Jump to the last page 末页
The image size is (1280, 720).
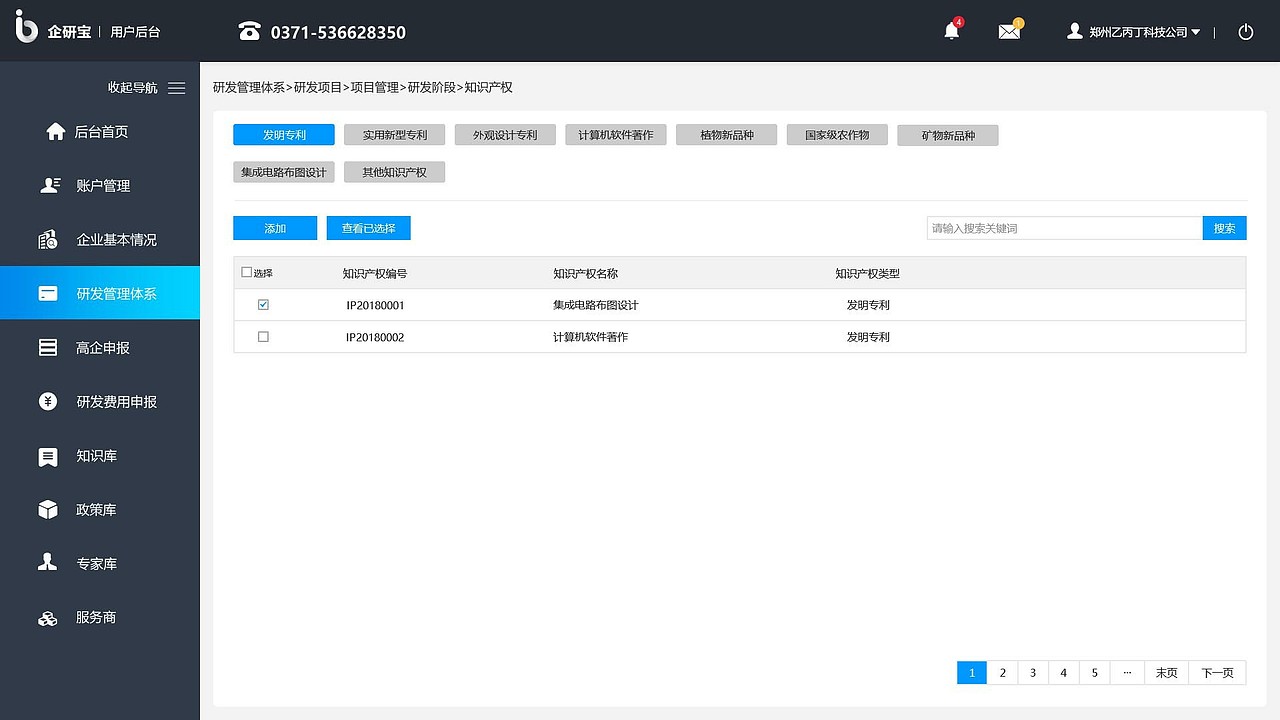1167,673
